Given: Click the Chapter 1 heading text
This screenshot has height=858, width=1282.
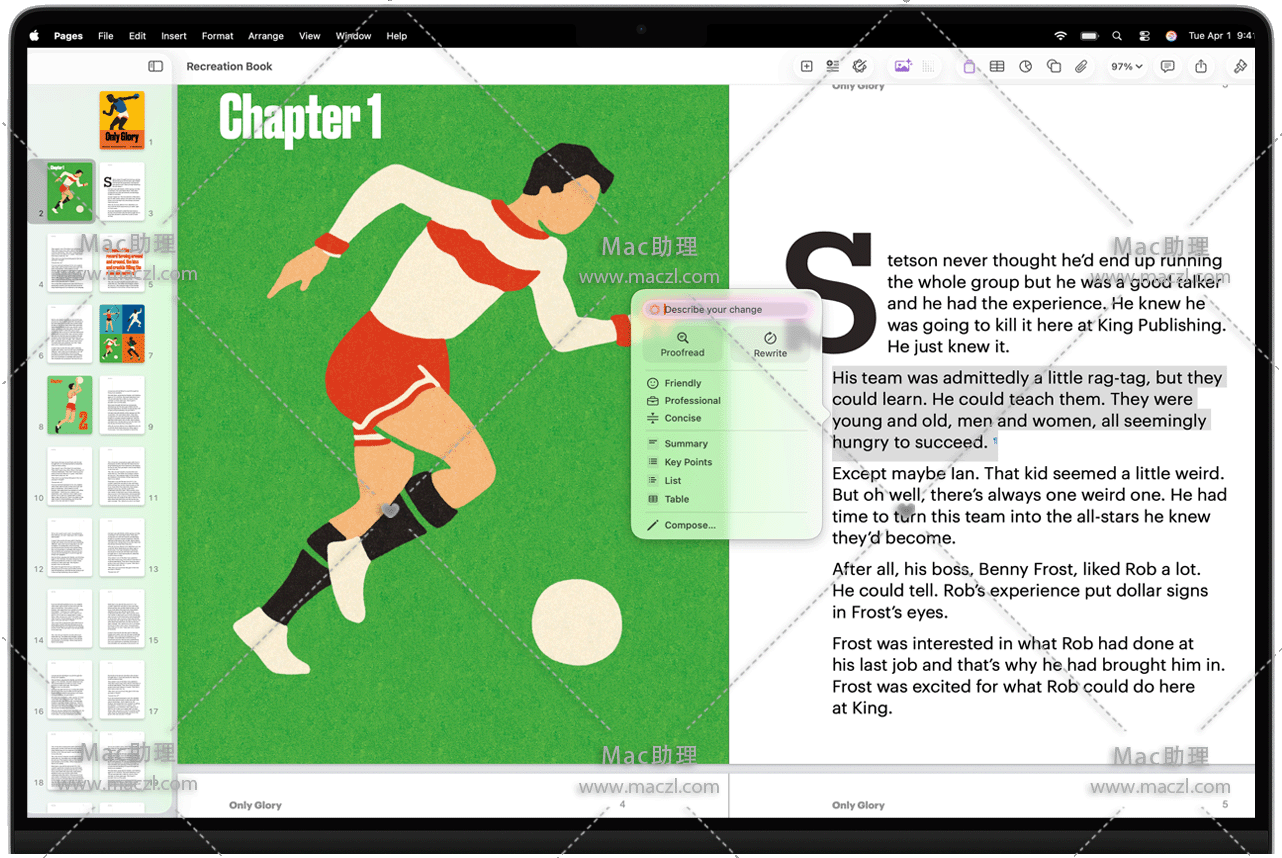Looking at the screenshot, I should coord(300,119).
